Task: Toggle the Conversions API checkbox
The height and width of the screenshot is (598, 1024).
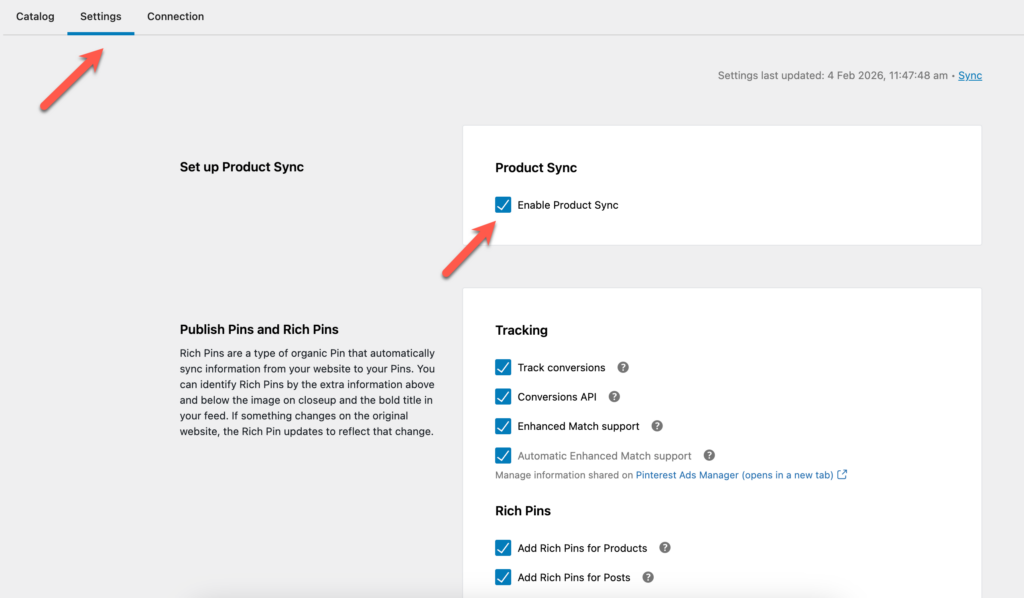Action: (x=502, y=396)
